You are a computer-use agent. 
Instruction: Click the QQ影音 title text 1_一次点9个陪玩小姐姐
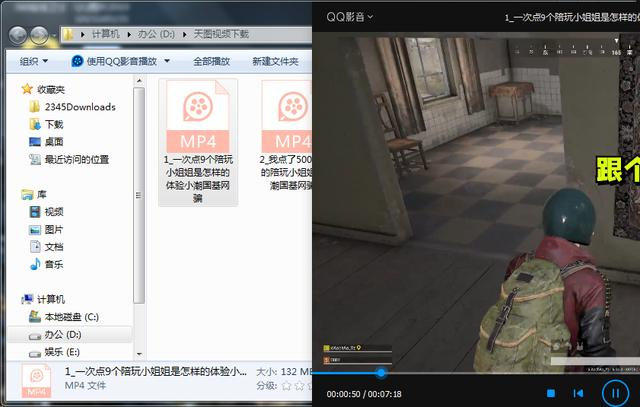(572, 18)
